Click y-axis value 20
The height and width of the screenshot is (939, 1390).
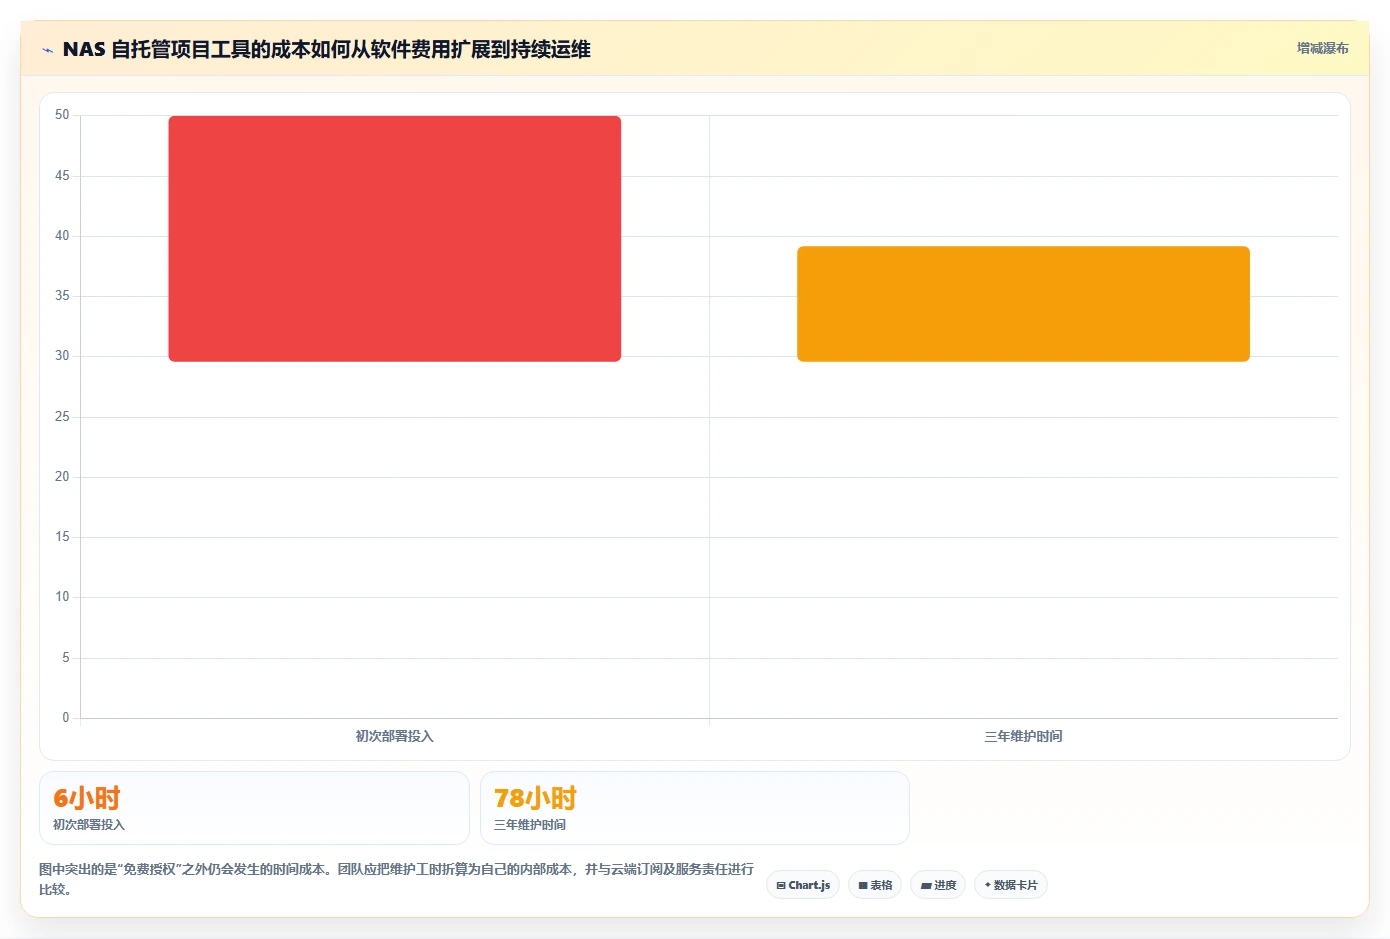pyautogui.click(x=62, y=476)
